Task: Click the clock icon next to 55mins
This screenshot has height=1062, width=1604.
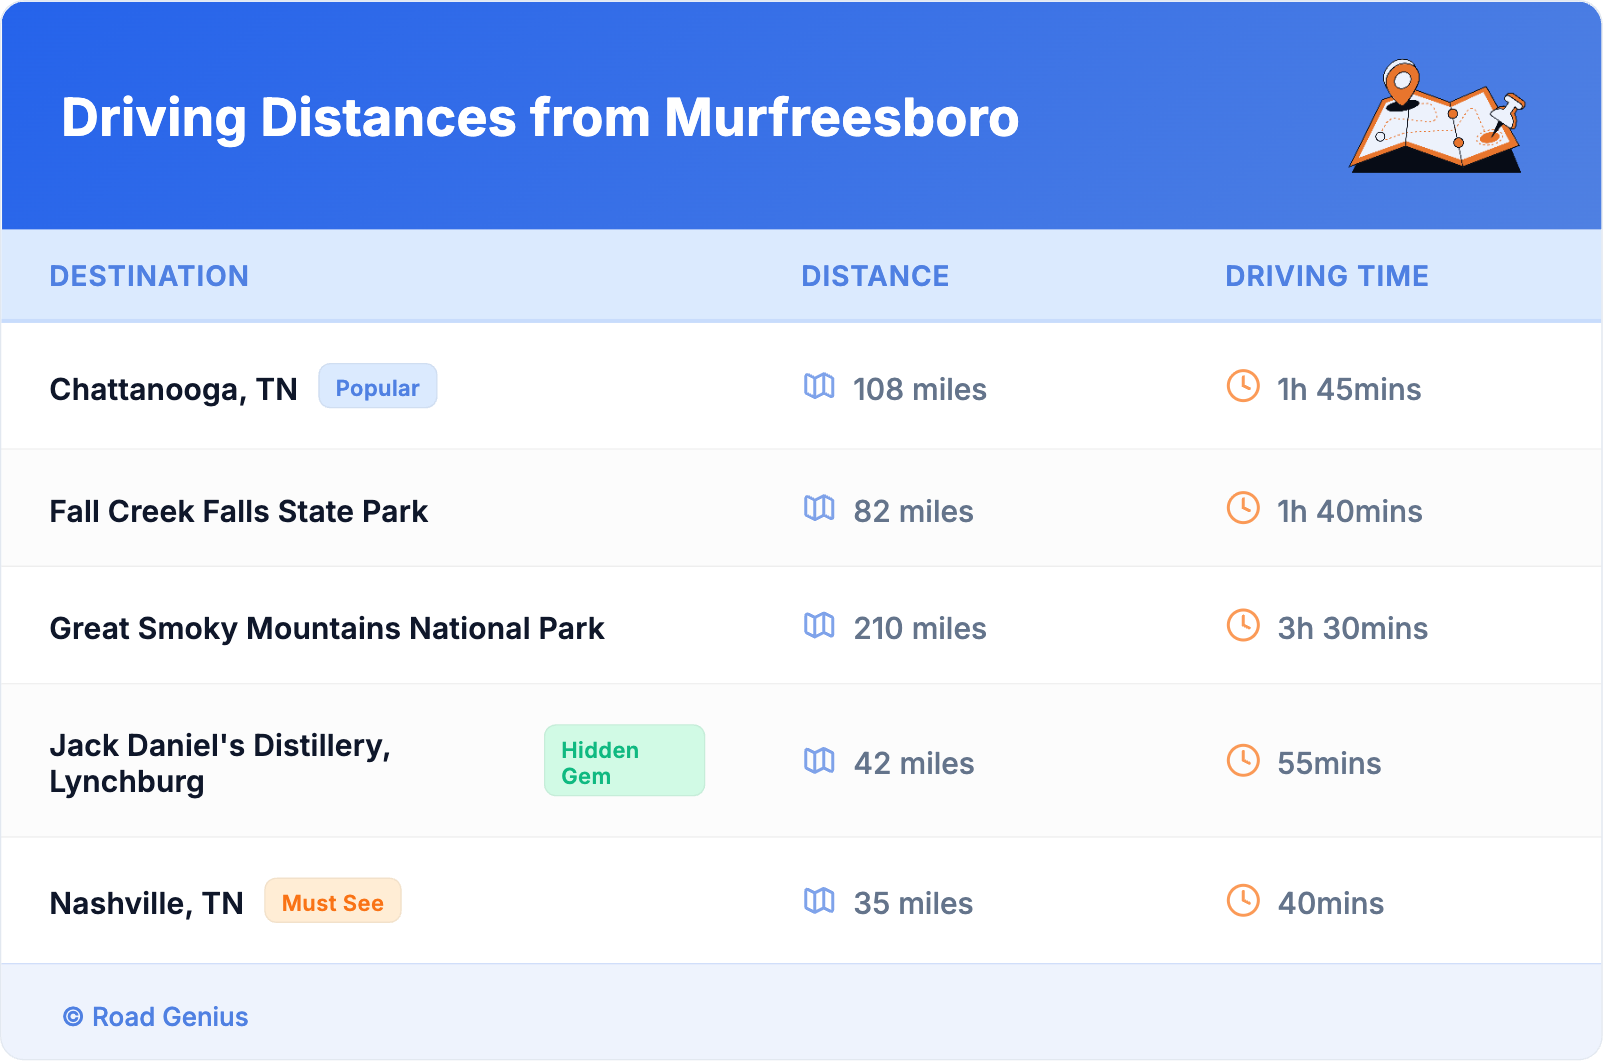Action: [1243, 761]
